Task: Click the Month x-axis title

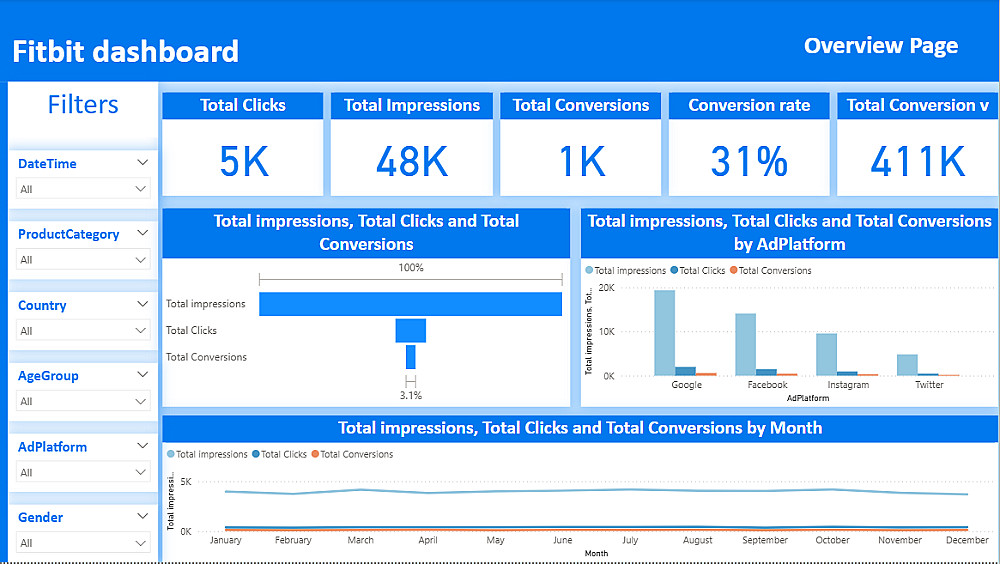Action: coord(596,553)
